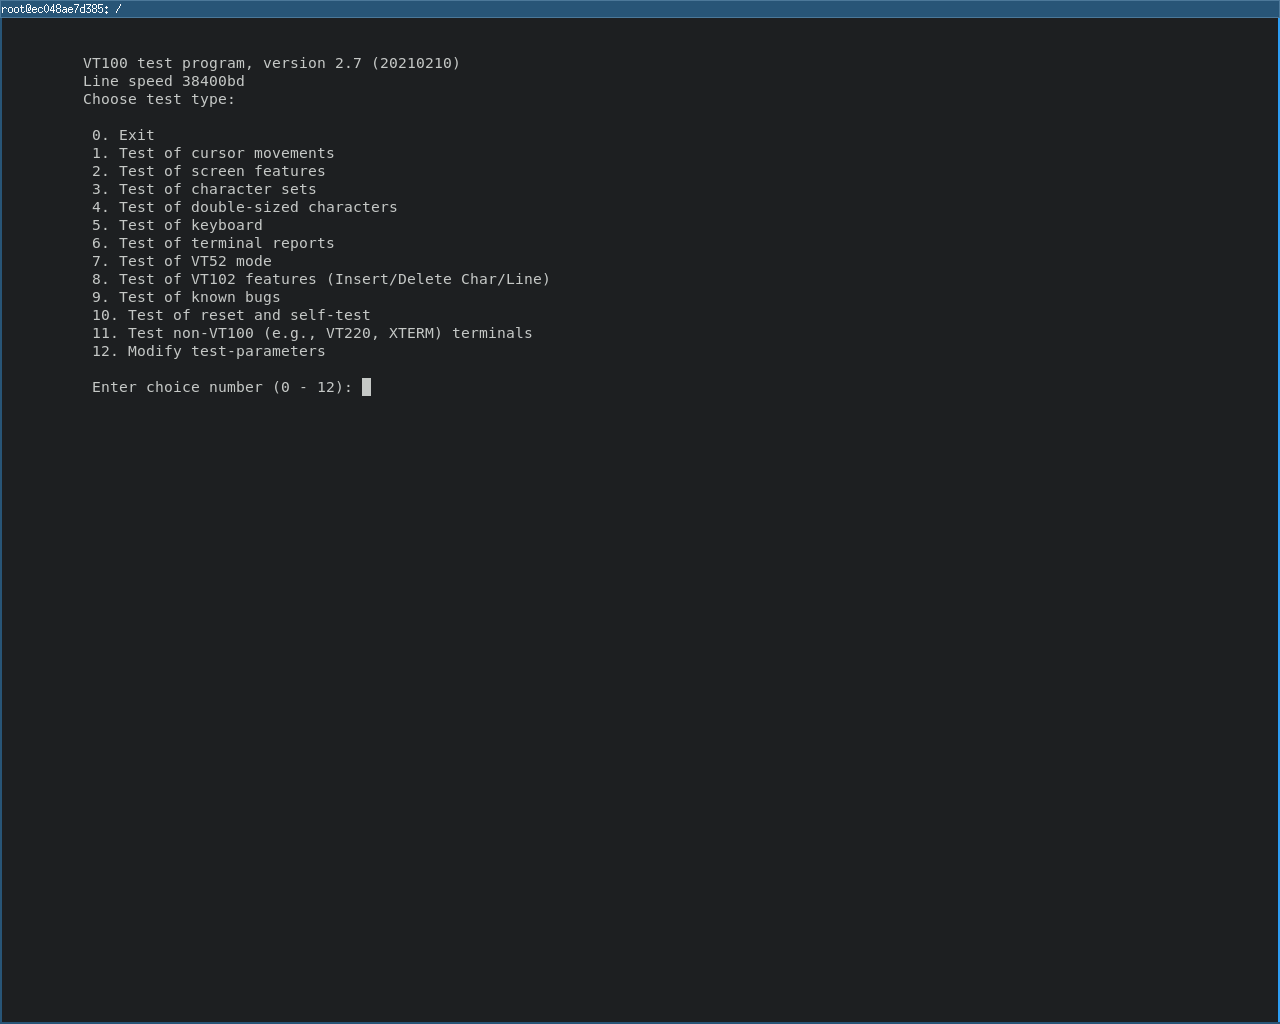
Task: Select '10. Test of reset and self-test'
Action: [231, 315]
